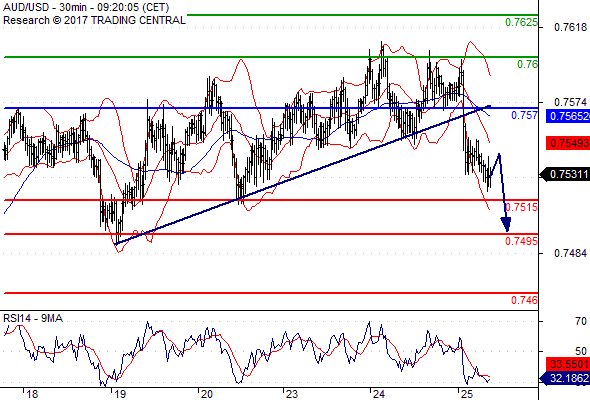Select the blue 32.1862 RSI value tag

[565, 378]
